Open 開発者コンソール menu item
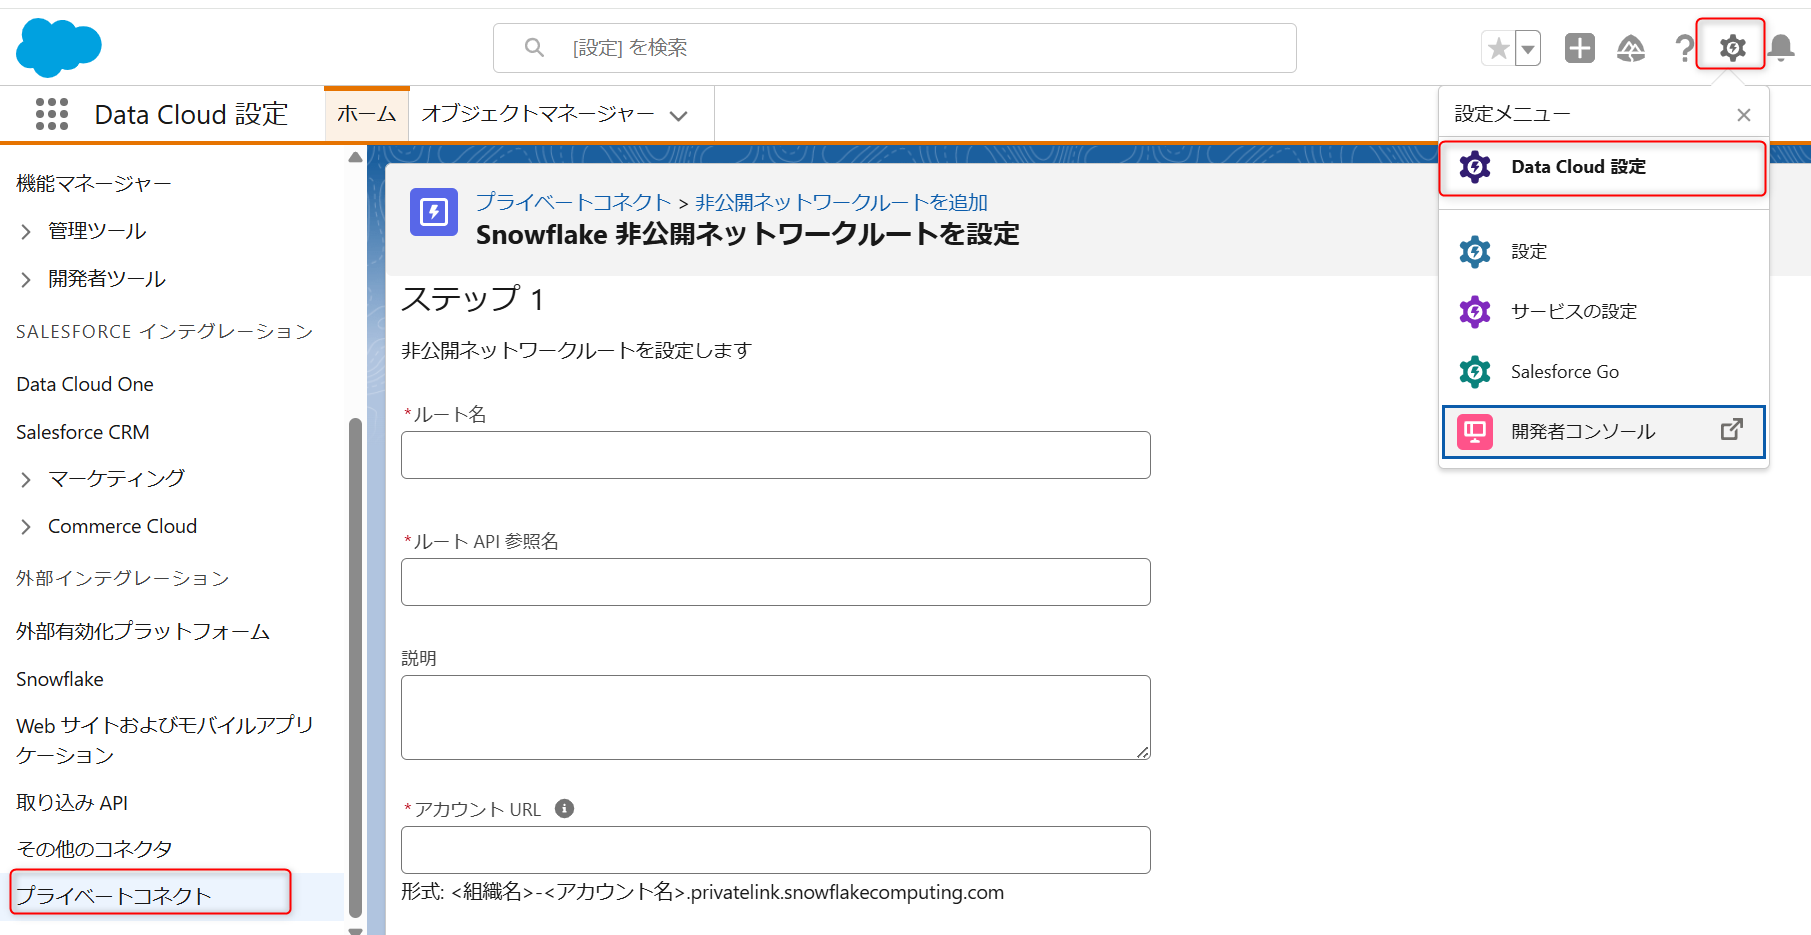 point(1603,432)
